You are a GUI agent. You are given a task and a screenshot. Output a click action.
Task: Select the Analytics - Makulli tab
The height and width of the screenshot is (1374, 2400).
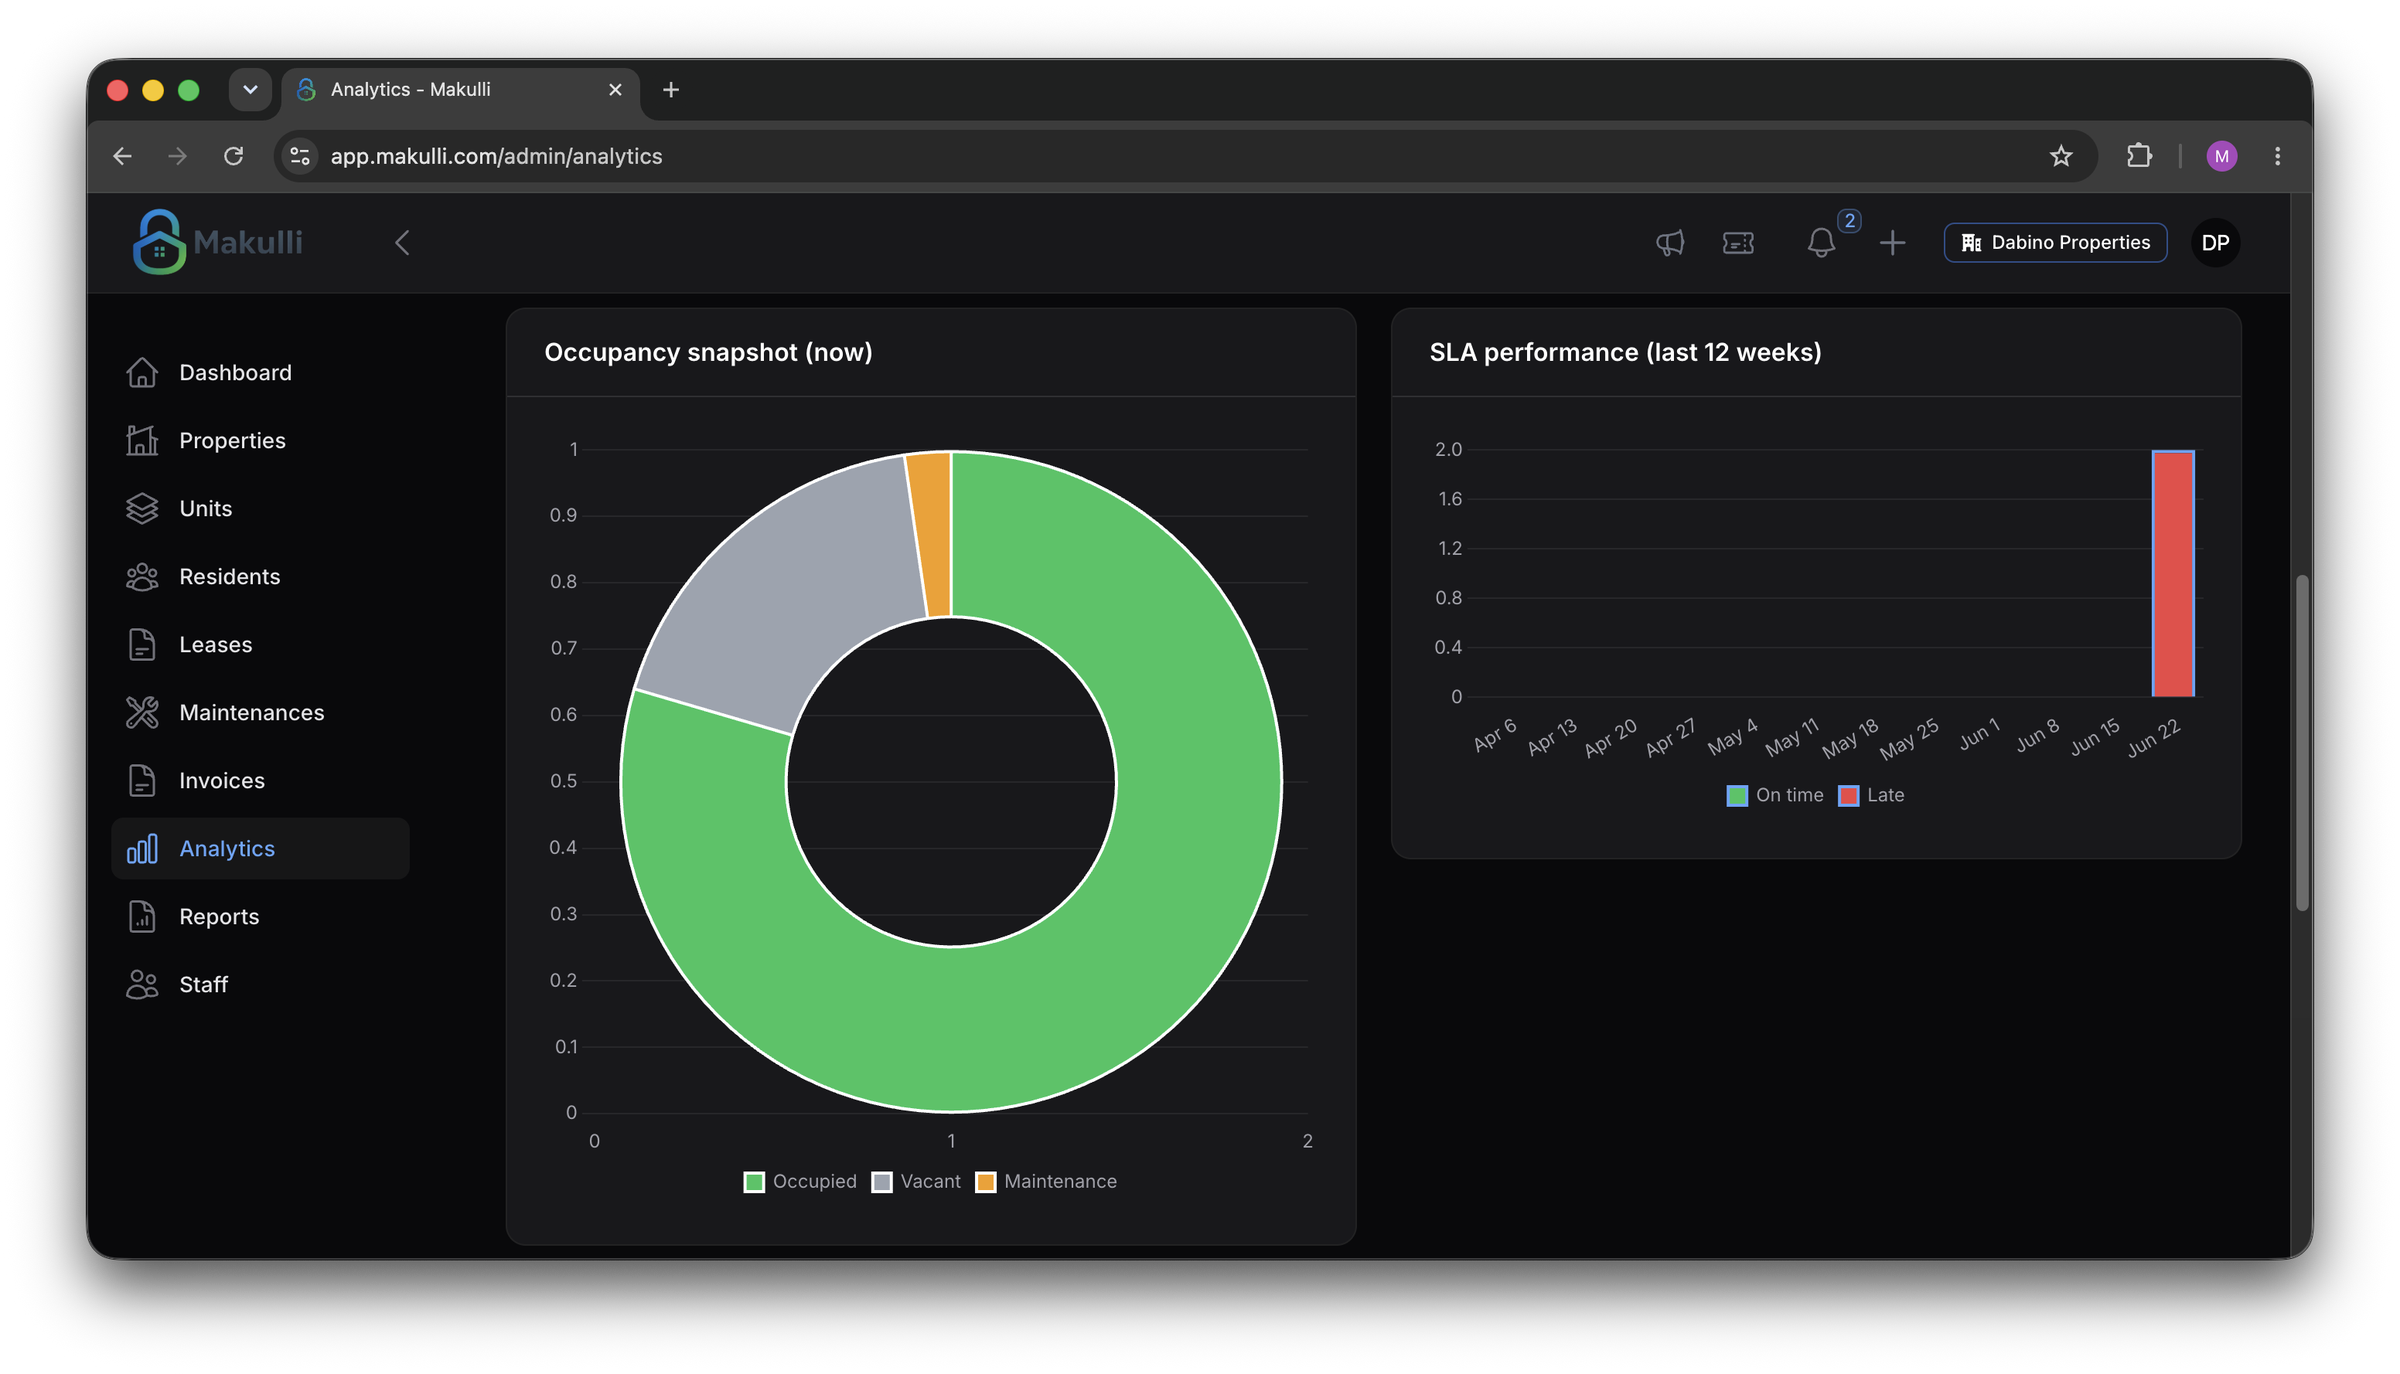460,90
